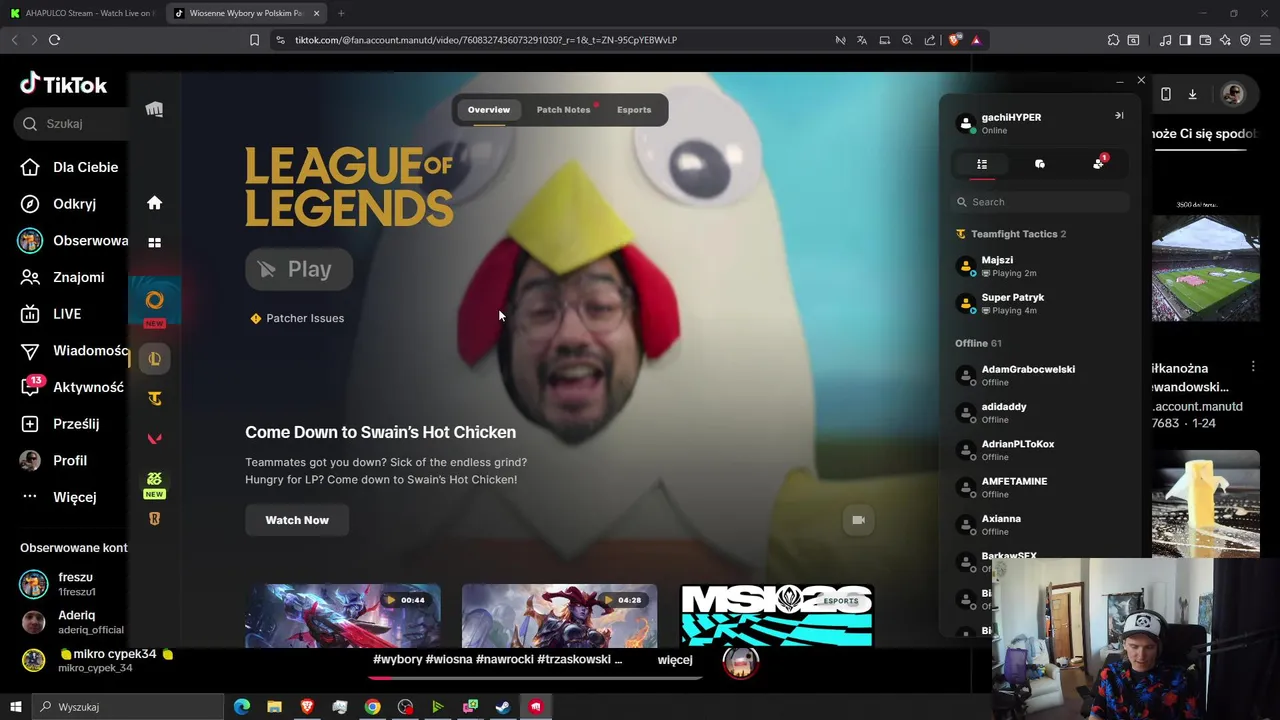Click the Search field in friends panel
This screenshot has height=720, width=1280.
tap(1040, 202)
